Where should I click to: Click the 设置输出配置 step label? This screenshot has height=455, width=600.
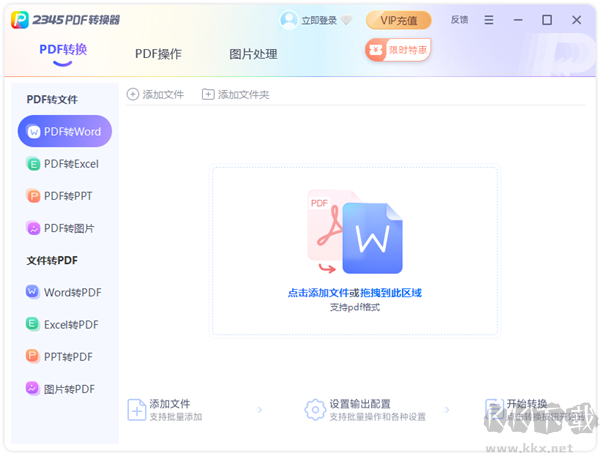(x=360, y=404)
